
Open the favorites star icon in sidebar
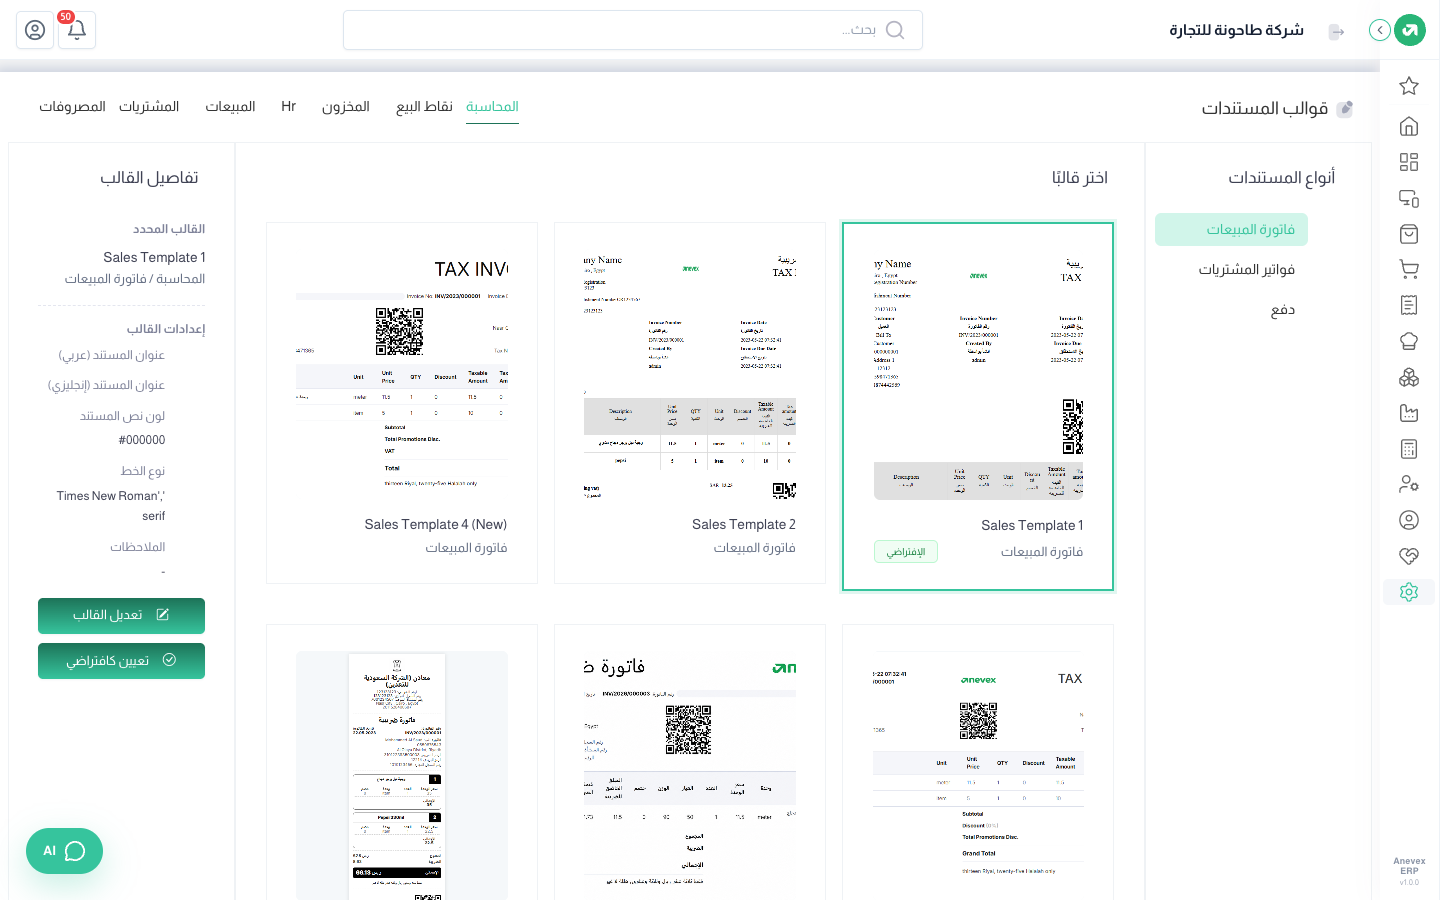coord(1409,86)
